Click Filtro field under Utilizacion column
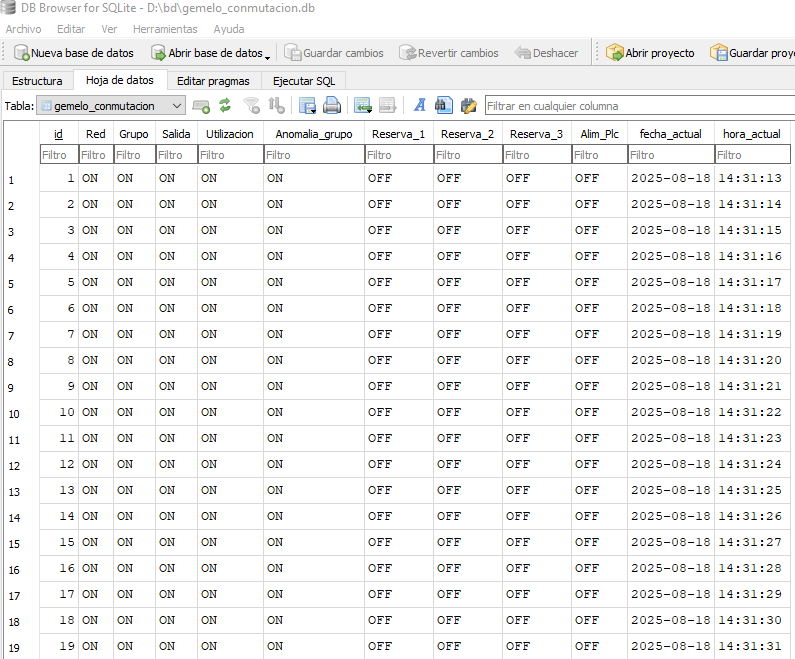795x659 pixels. pyautogui.click(x=230, y=155)
